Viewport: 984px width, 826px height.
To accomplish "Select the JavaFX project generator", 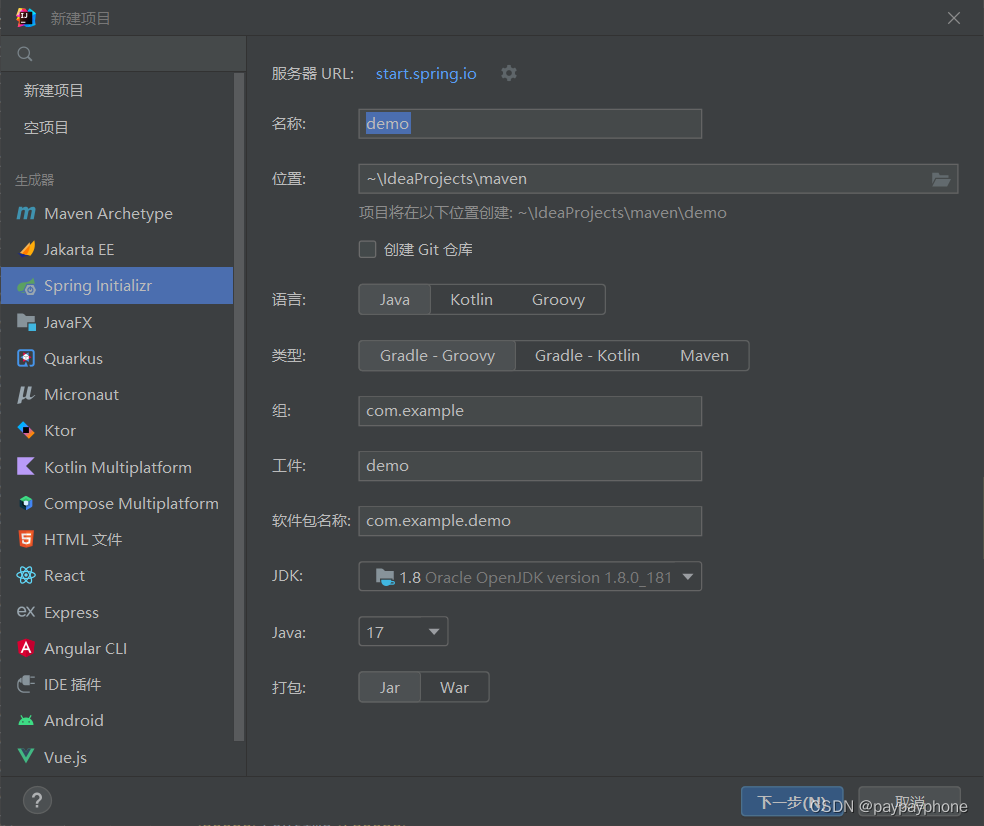I will [76, 322].
